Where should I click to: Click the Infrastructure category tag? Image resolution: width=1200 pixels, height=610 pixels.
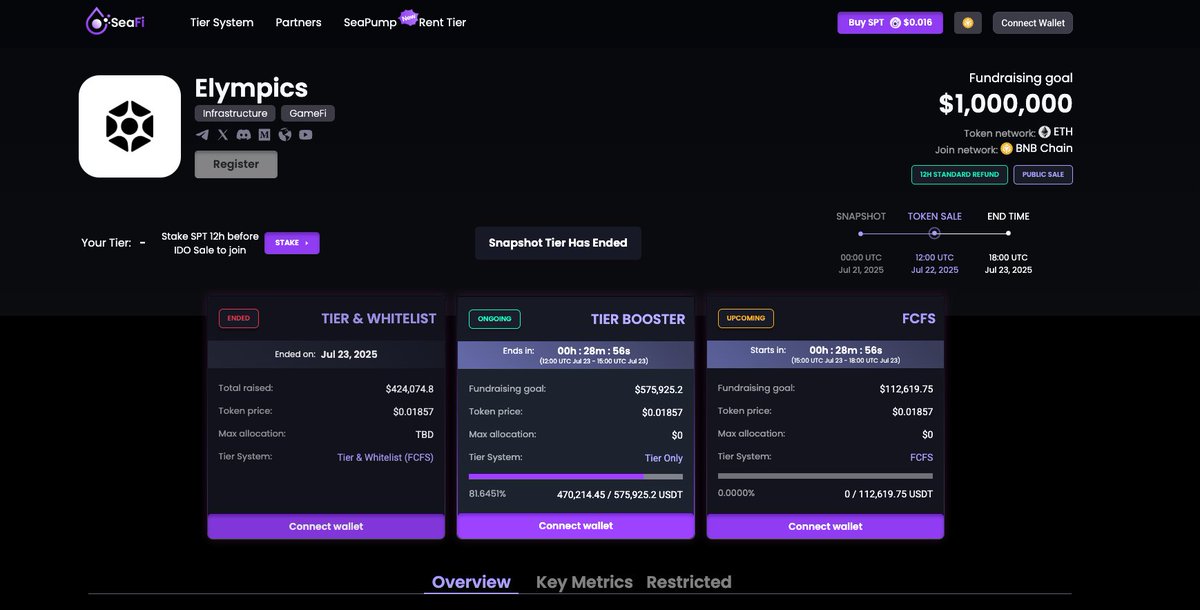pos(235,114)
